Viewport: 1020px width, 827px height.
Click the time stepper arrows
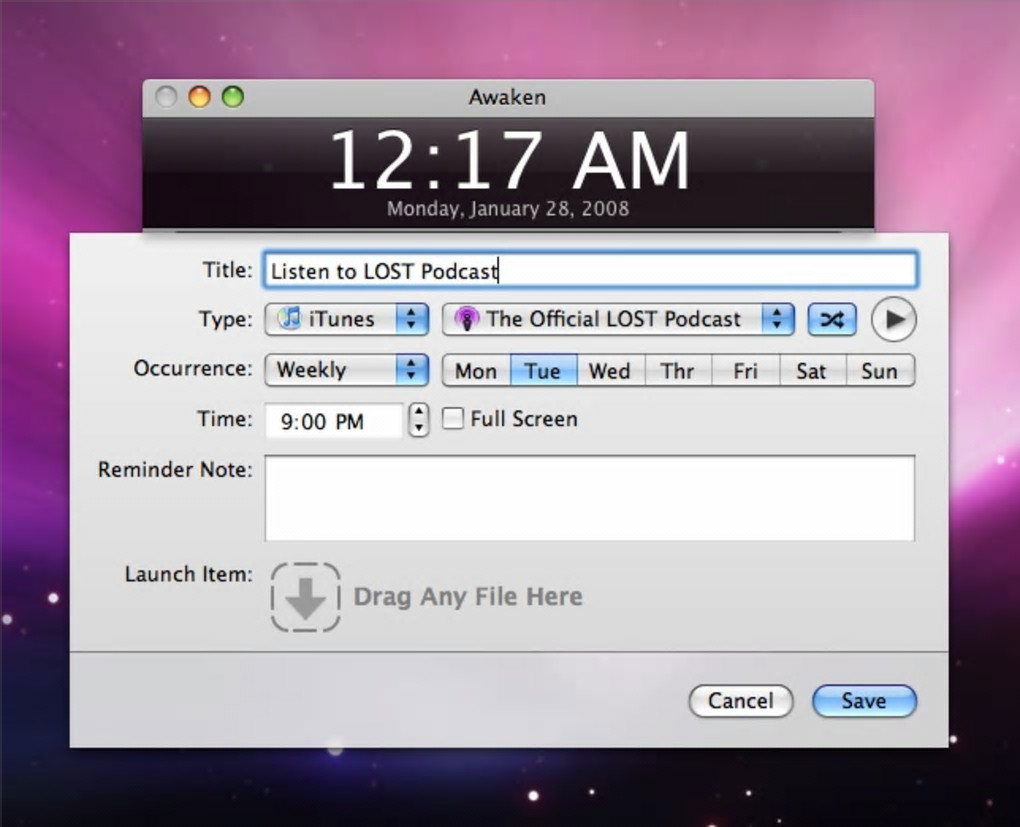pyautogui.click(x=419, y=420)
